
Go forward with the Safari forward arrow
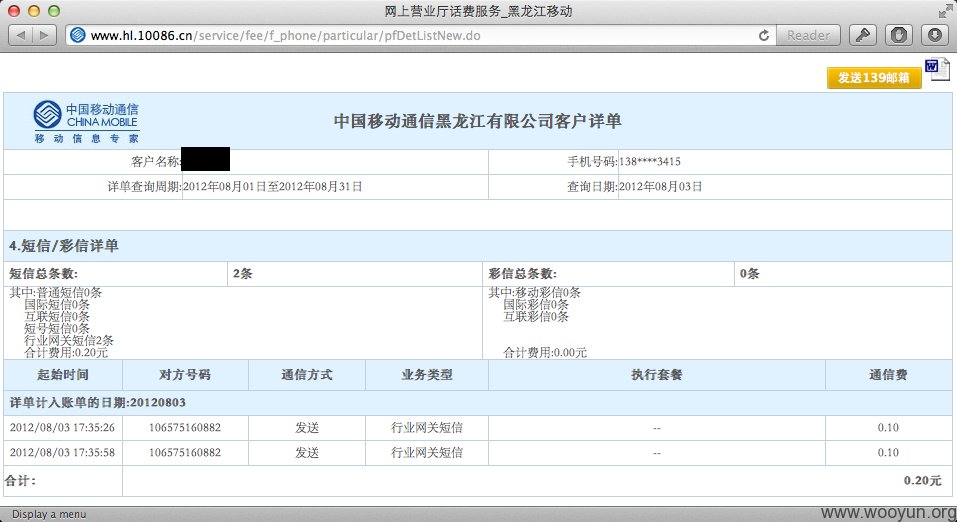pyautogui.click(x=44, y=35)
